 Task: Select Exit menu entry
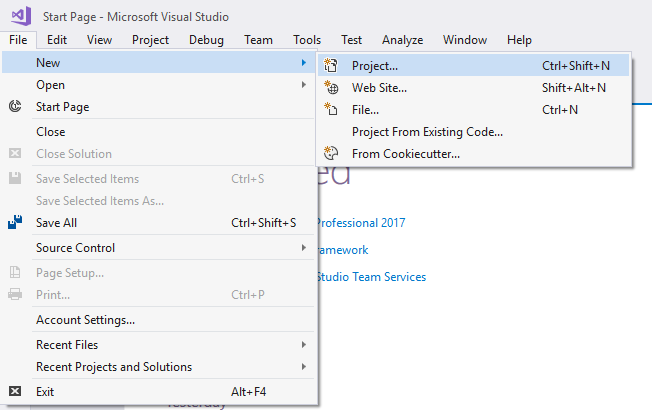[x=158, y=391]
